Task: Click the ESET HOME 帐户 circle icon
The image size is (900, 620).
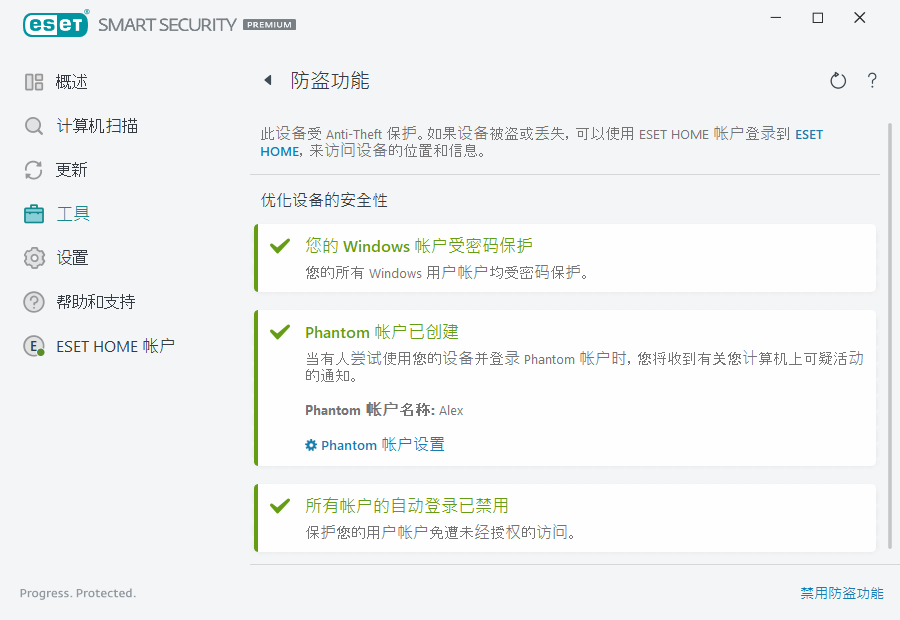Action: (x=33, y=346)
